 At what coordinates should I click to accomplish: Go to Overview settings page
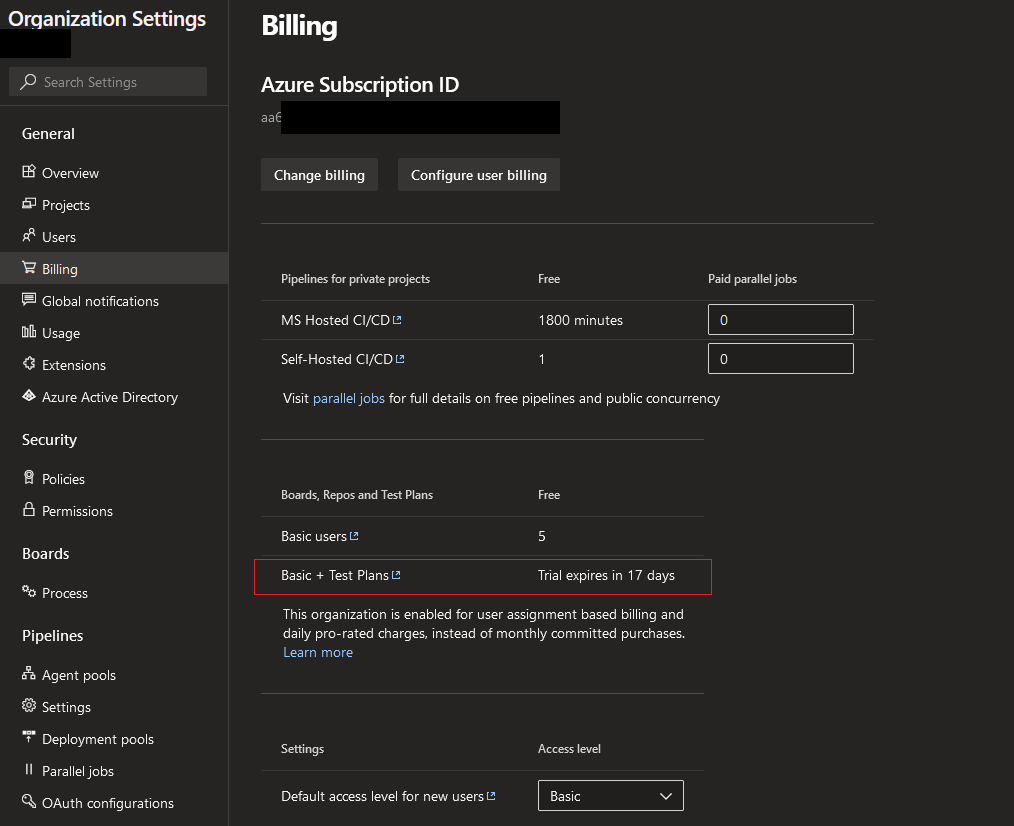point(70,173)
